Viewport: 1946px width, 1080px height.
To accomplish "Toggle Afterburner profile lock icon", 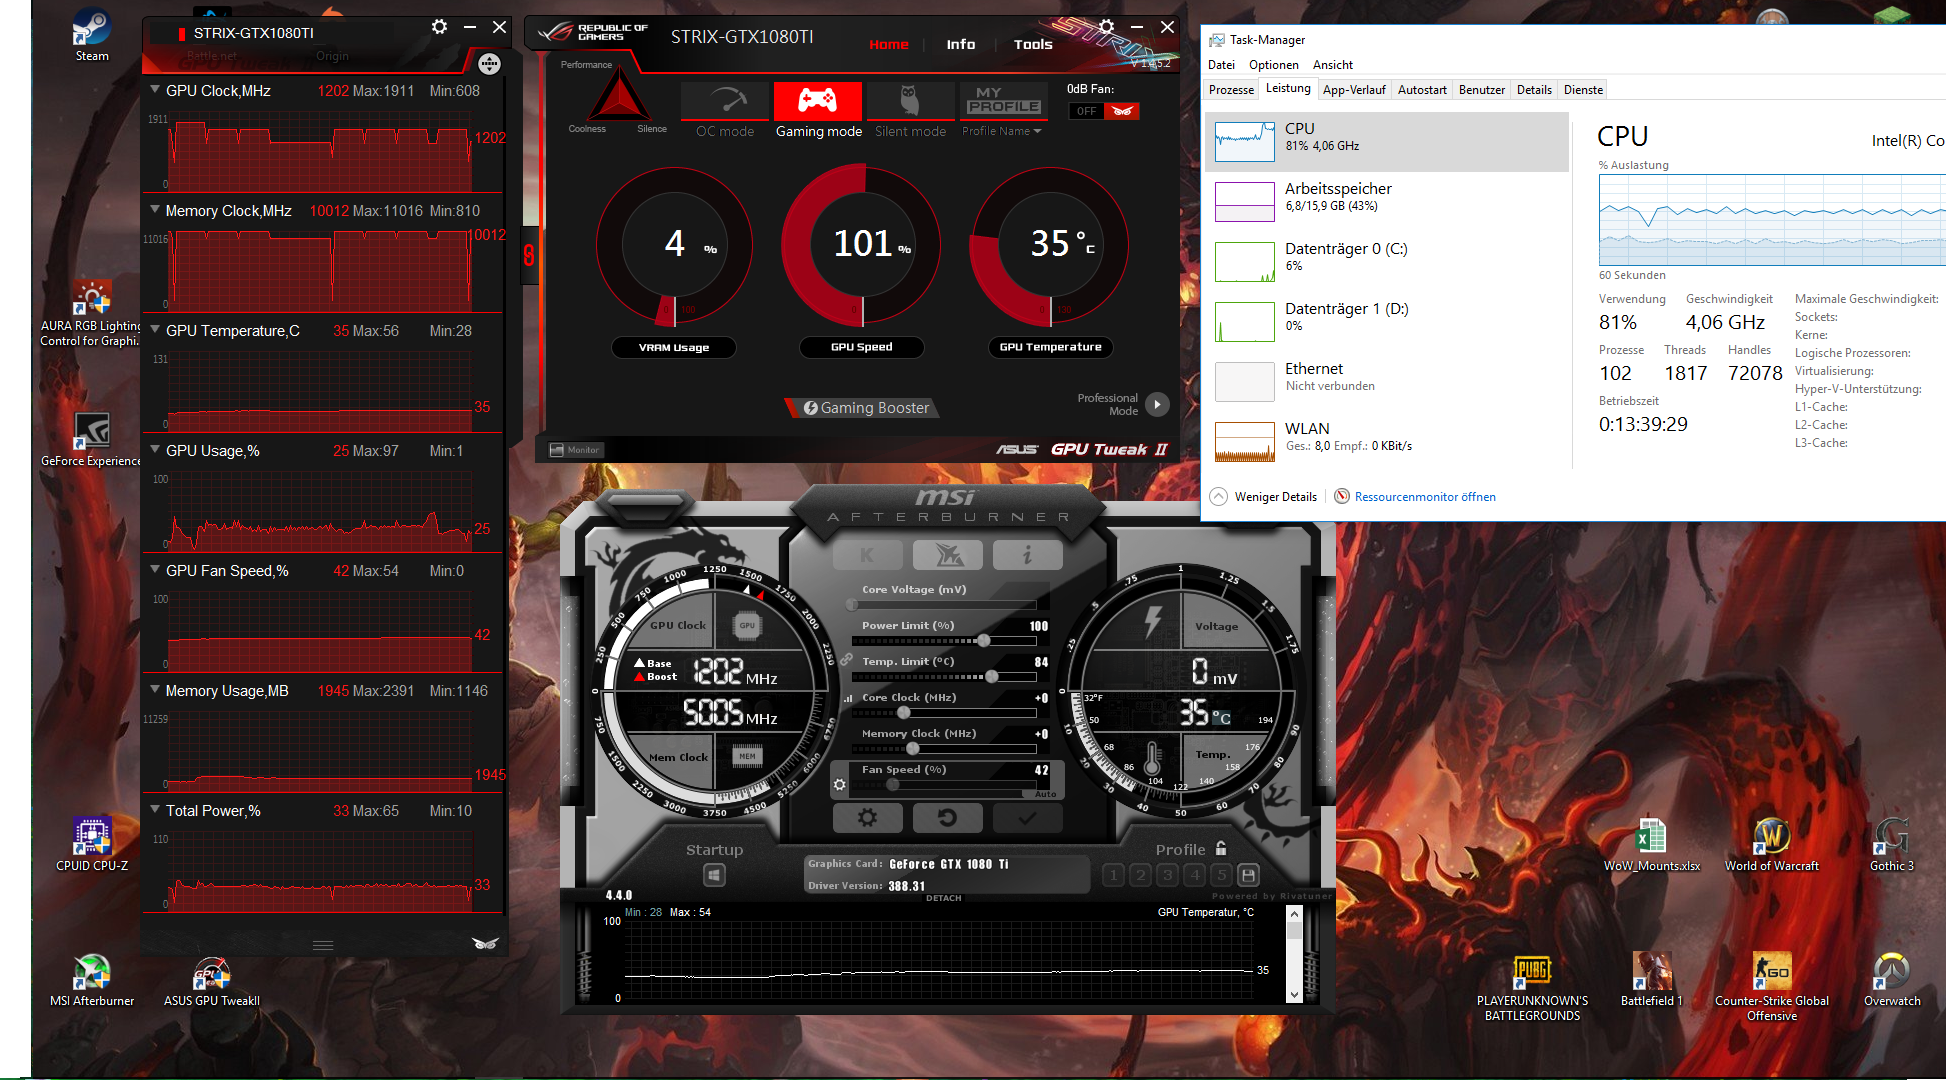I will click(1221, 849).
